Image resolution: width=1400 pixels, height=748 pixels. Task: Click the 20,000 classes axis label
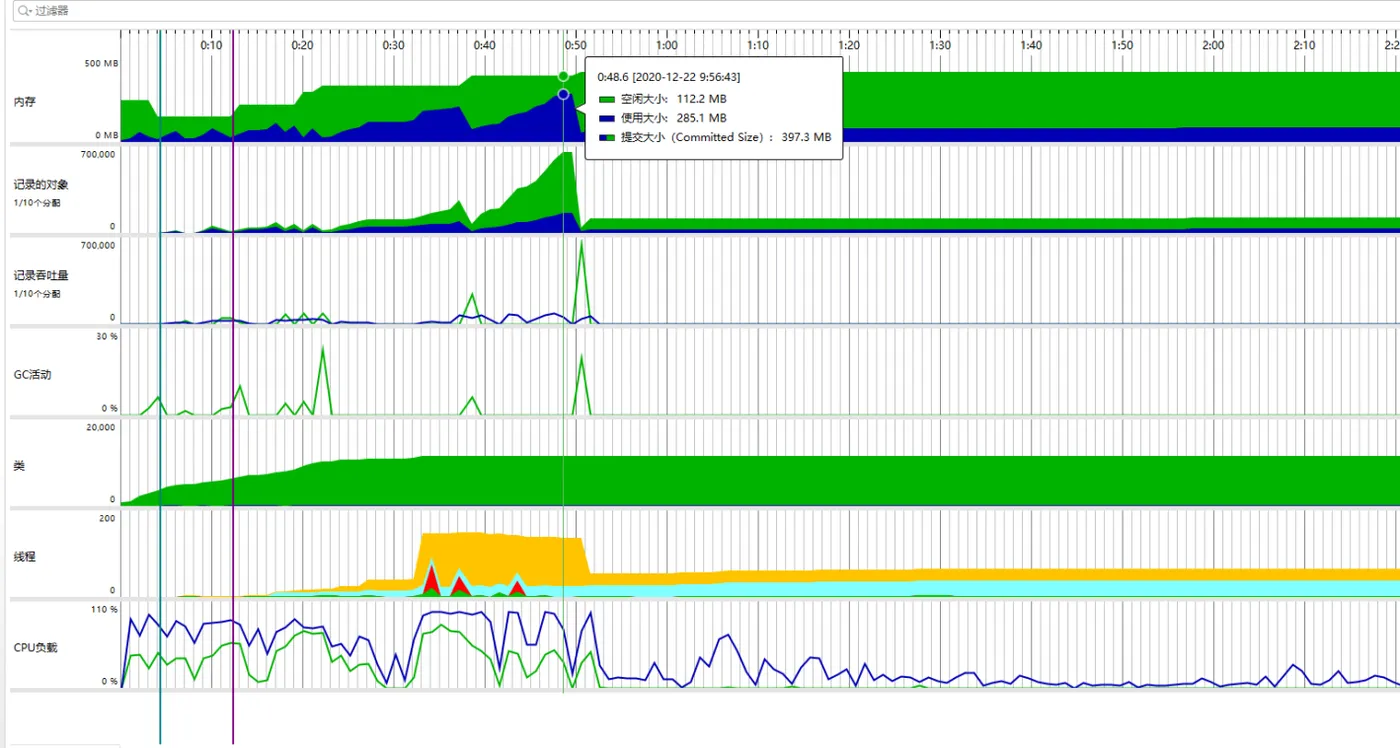[x=101, y=427]
